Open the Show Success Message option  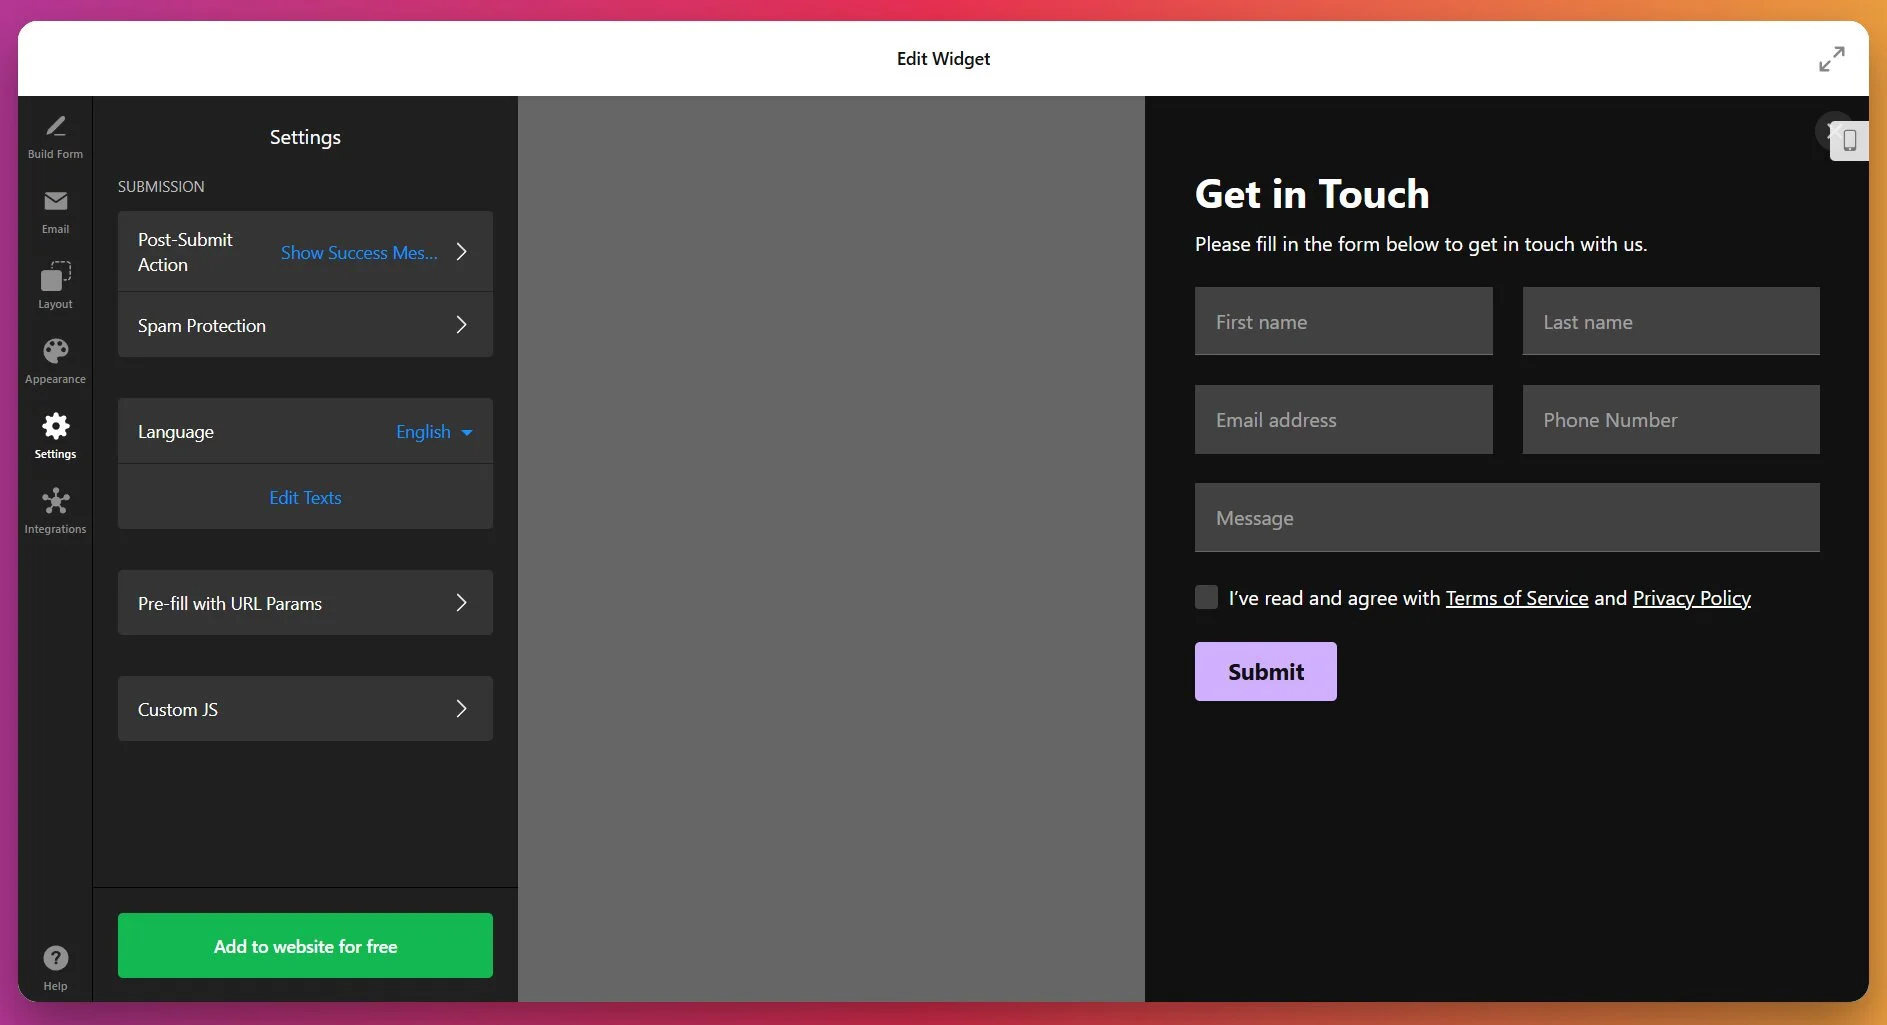tap(359, 252)
